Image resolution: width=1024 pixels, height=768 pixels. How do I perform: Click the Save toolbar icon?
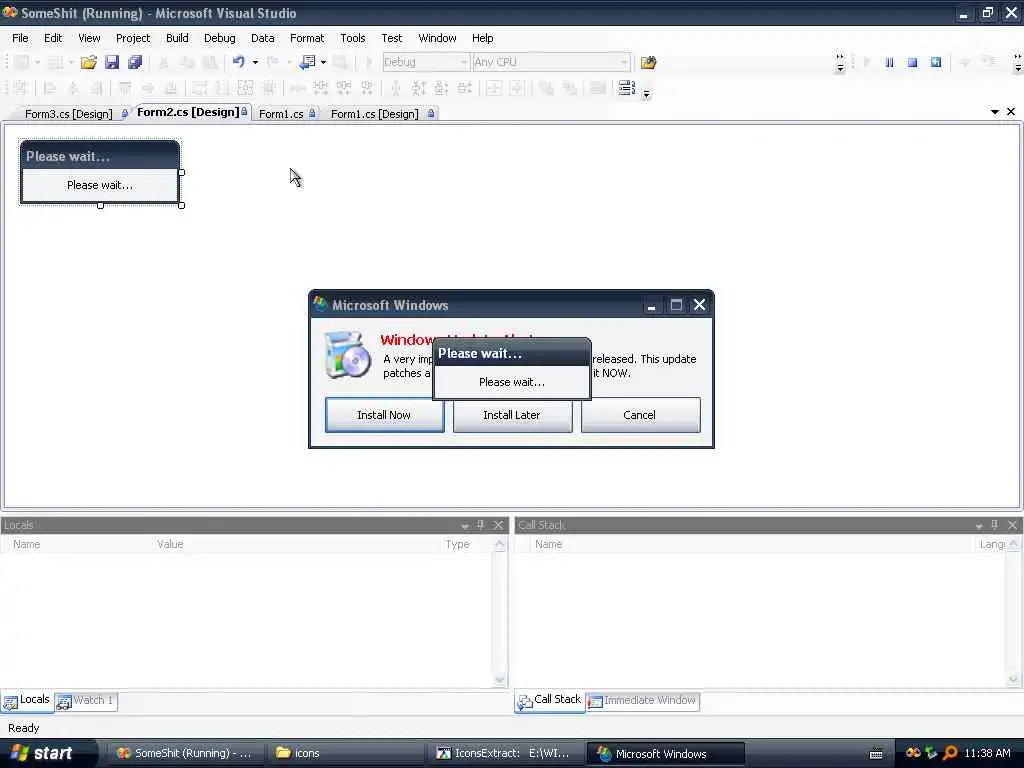coord(112,62)
